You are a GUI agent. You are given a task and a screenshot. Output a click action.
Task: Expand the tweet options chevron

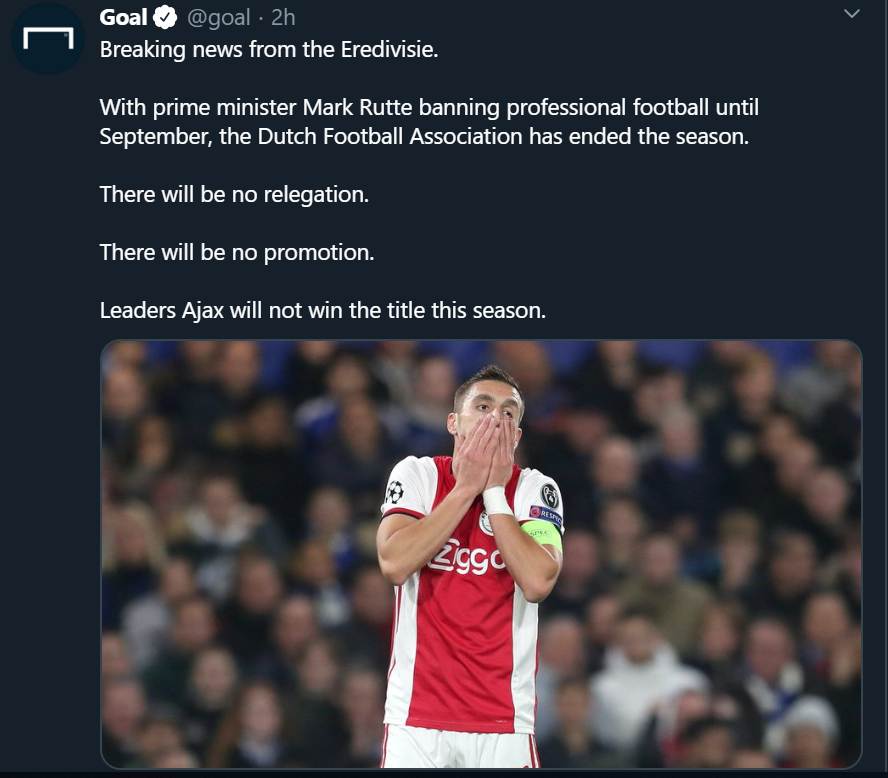point(851,14)
